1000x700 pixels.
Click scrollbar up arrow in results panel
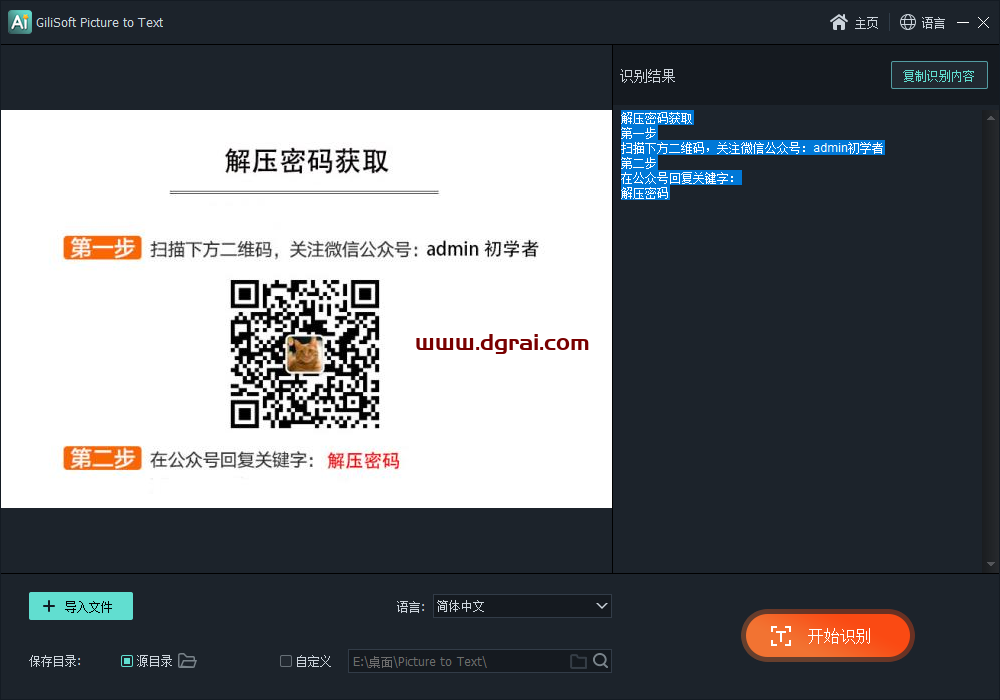[x=990, y=118]
